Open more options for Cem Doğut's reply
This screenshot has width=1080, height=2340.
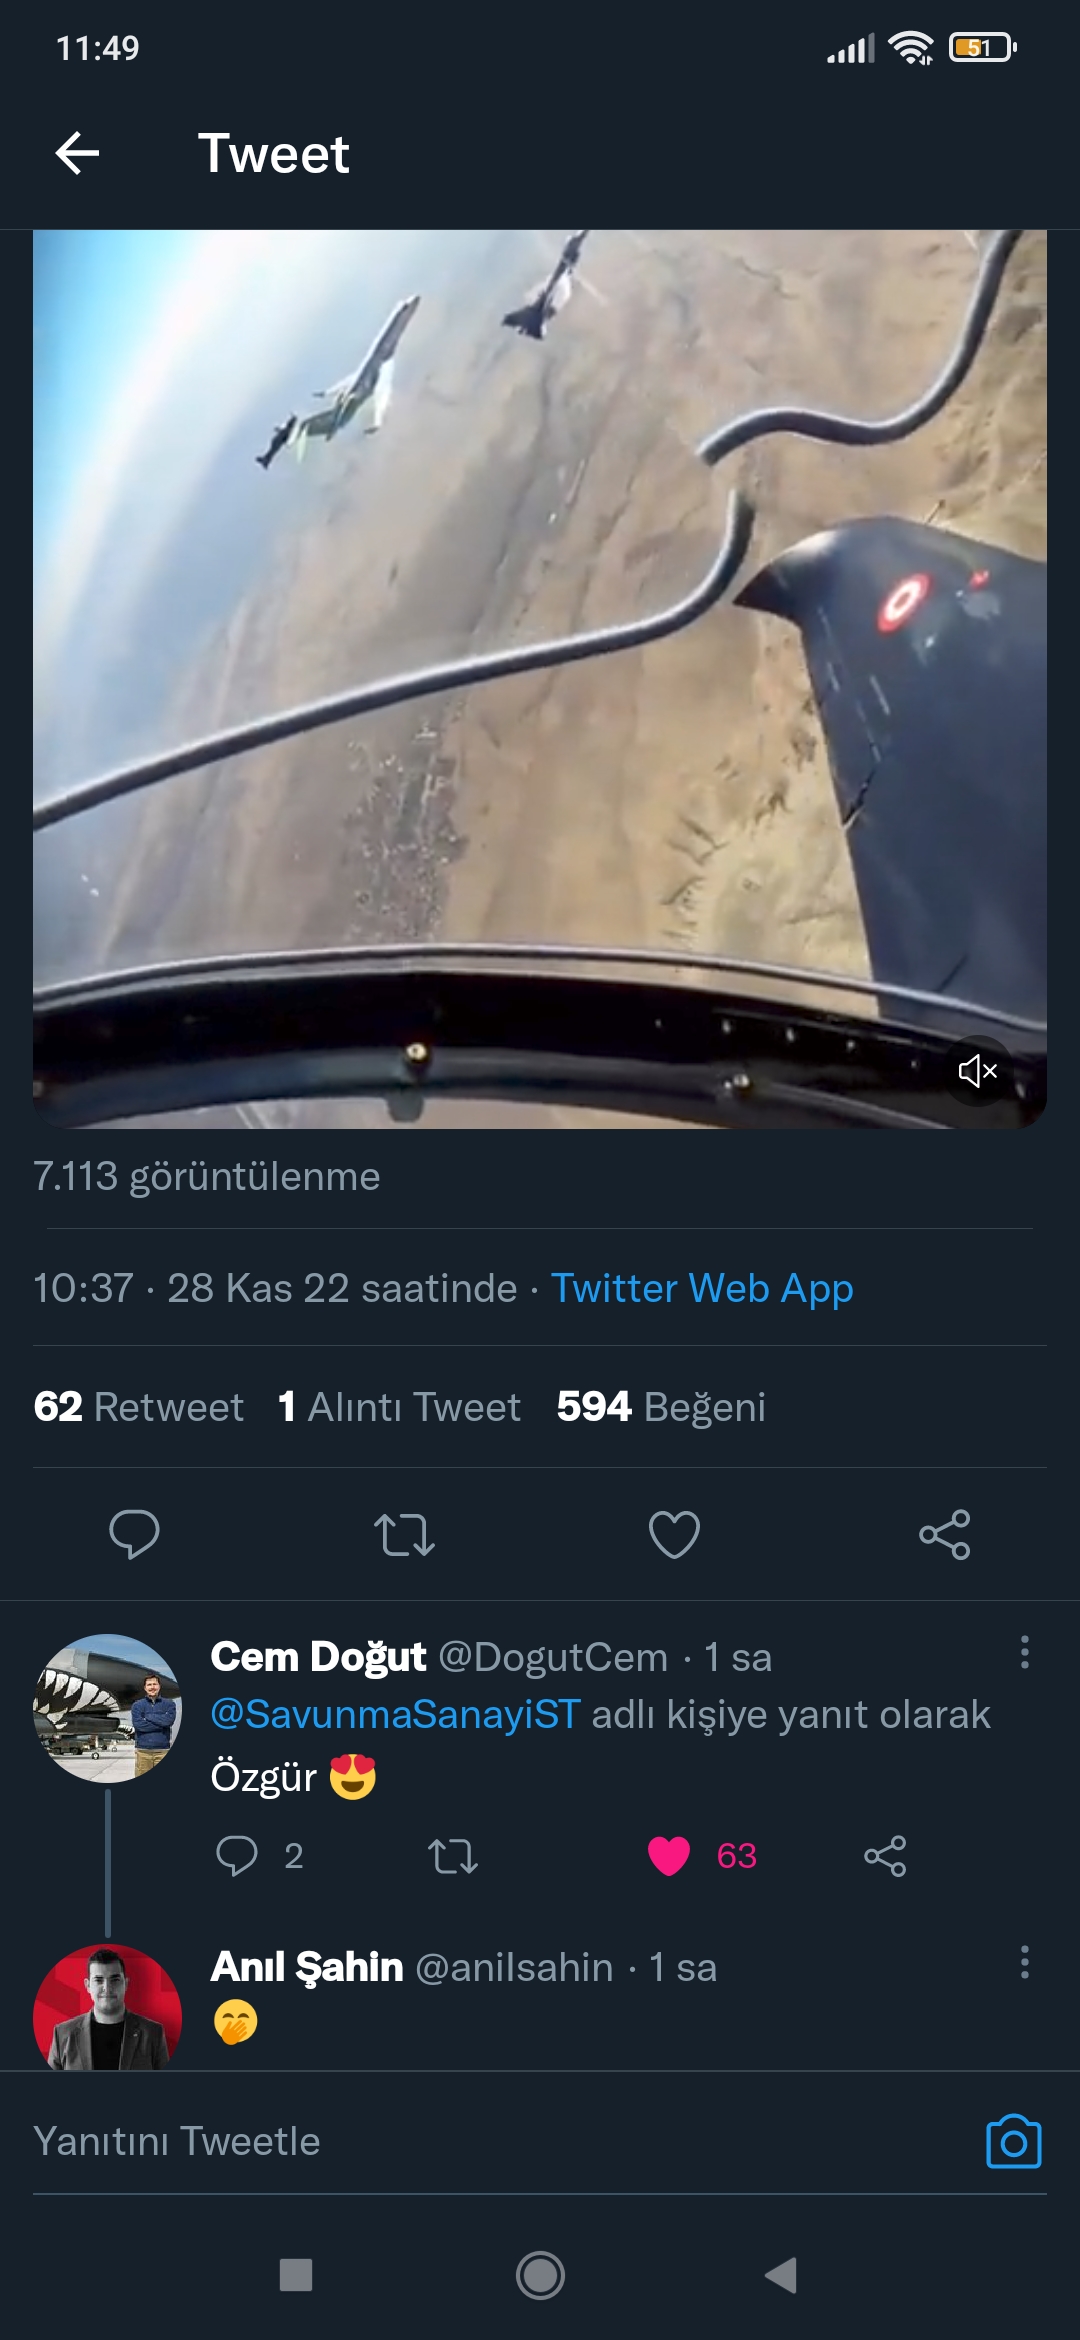1024,1653
